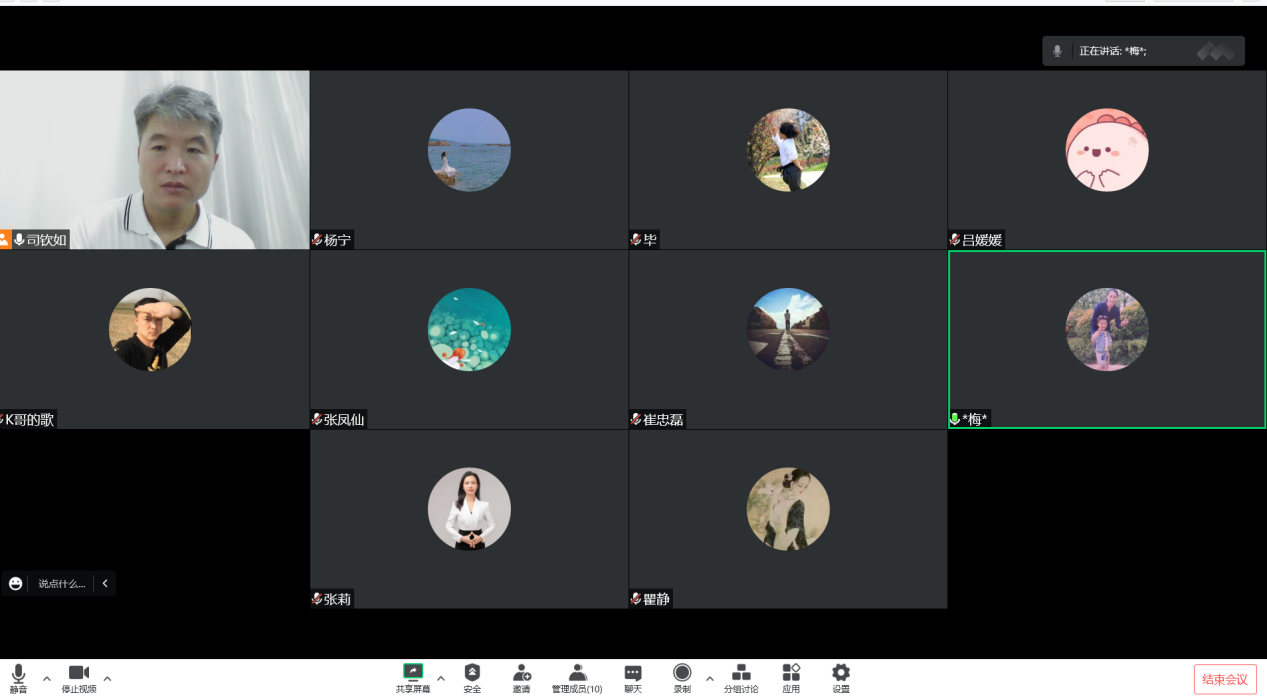Stop the video (停止视频)
Viewport: 1267px width, 699px height.
pos(78,677)
